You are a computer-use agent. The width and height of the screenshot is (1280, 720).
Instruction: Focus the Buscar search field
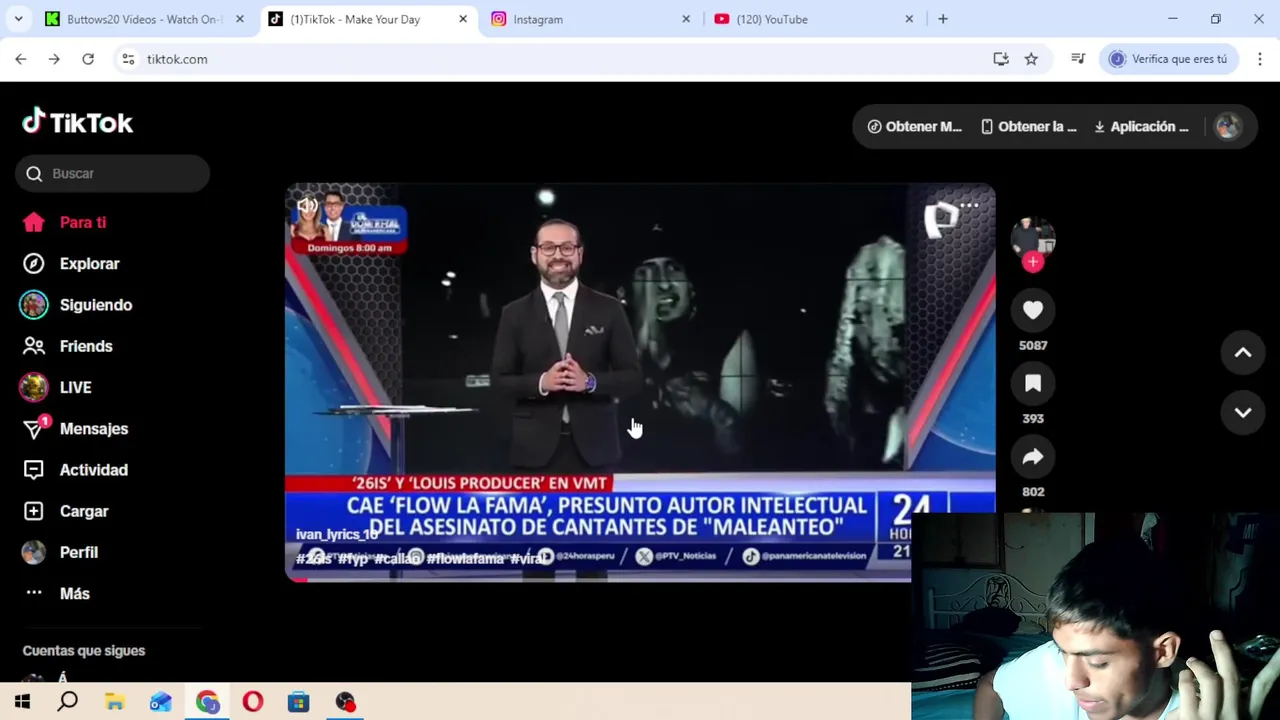tap(112, 173)
